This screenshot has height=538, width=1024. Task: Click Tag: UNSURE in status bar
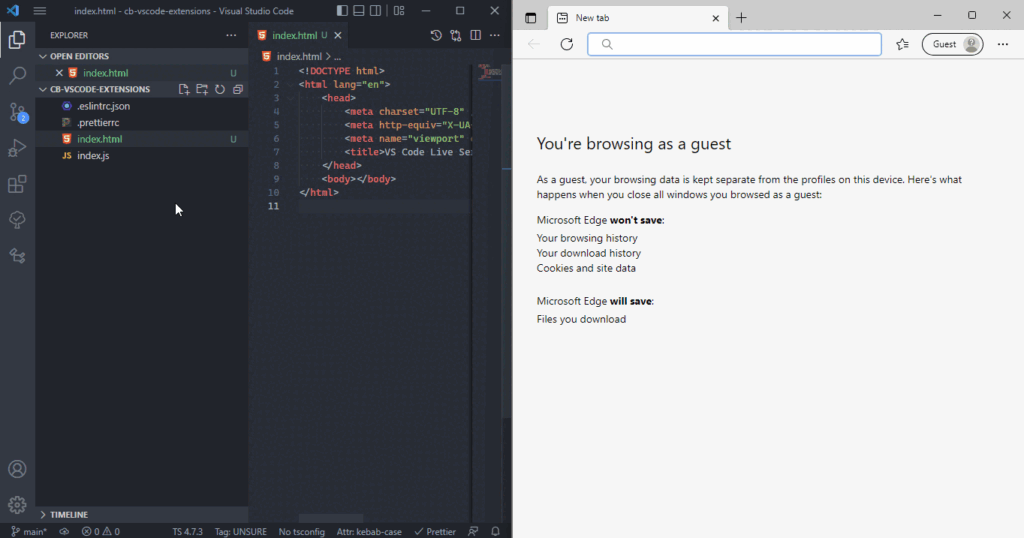click(241, 531)
